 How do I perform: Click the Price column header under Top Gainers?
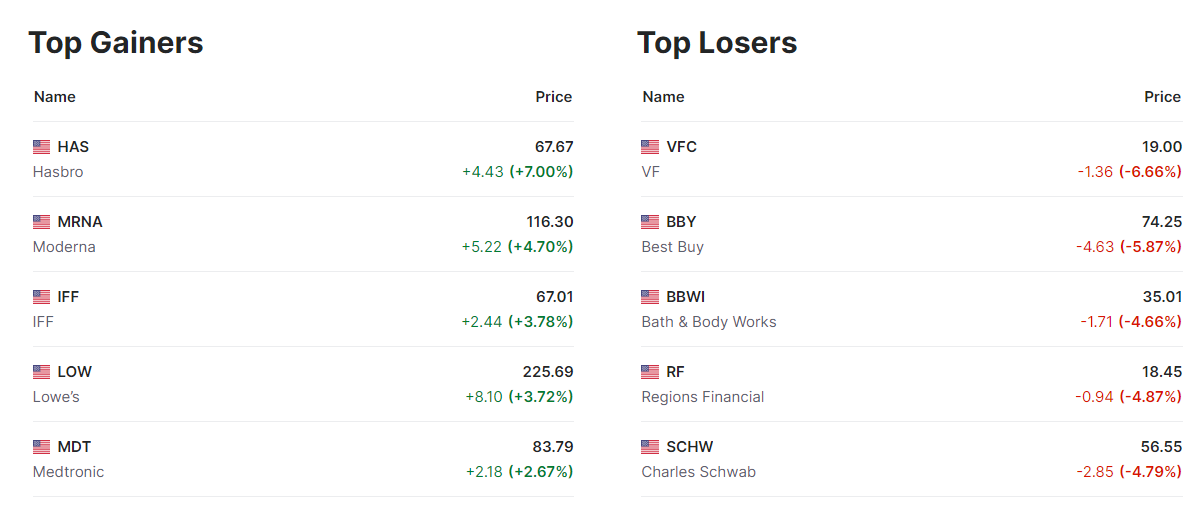point(553,97)
